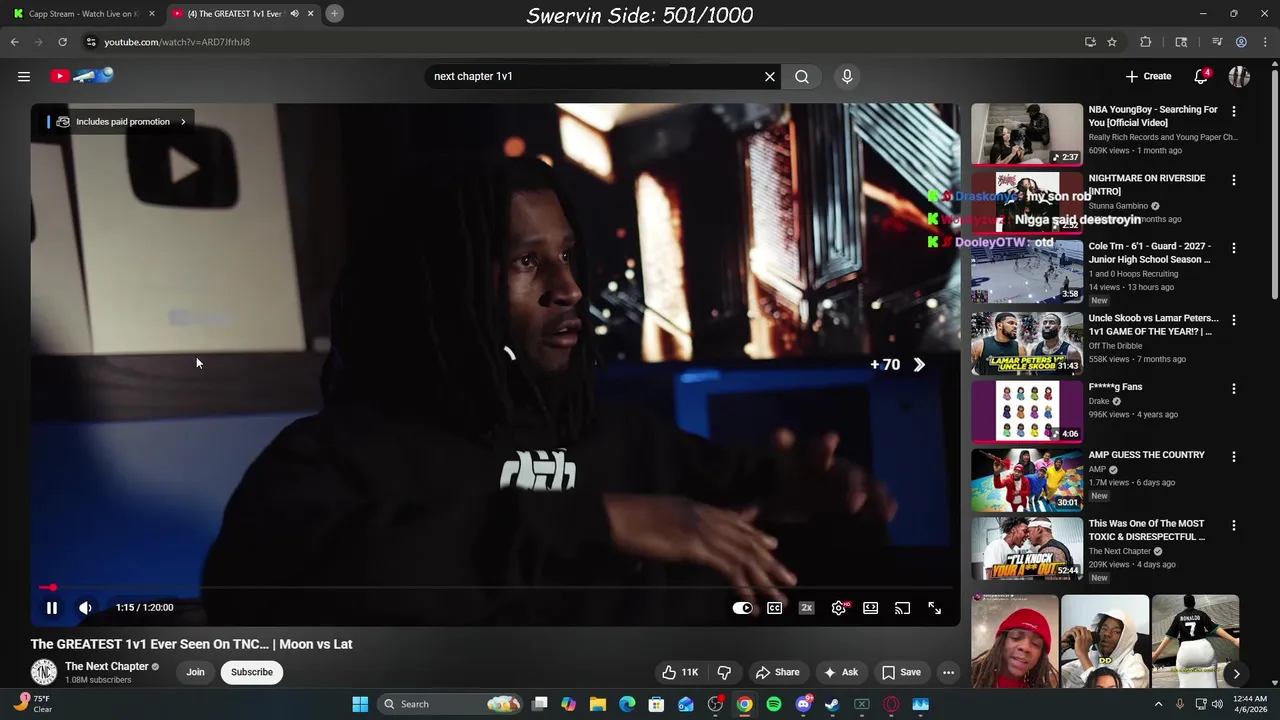This screenshot has height=720, width=1280.
Task: Like the video with 11K thumbs up
Action: (x=679, y=672)
